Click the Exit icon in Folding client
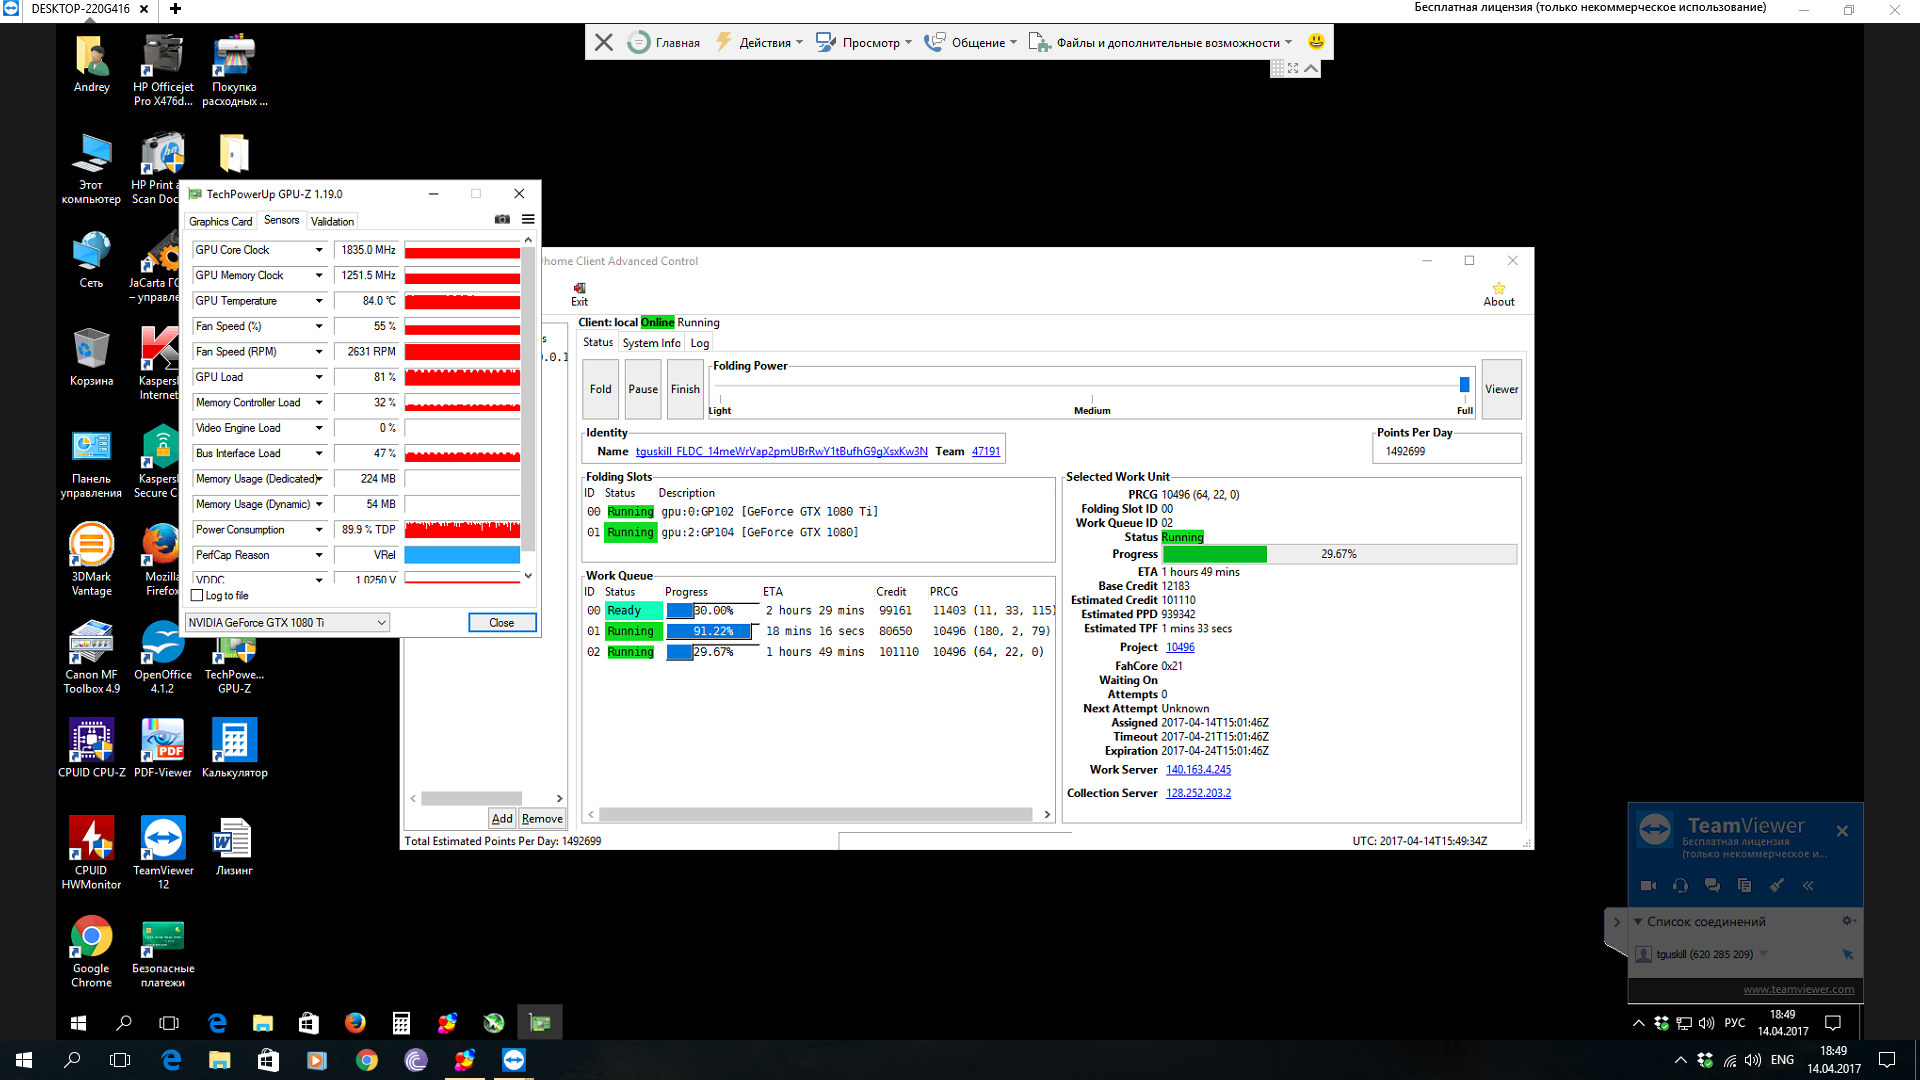The width and height of the screenshot is (1920, 1080). pyautogui.click(x=579, y=289)
